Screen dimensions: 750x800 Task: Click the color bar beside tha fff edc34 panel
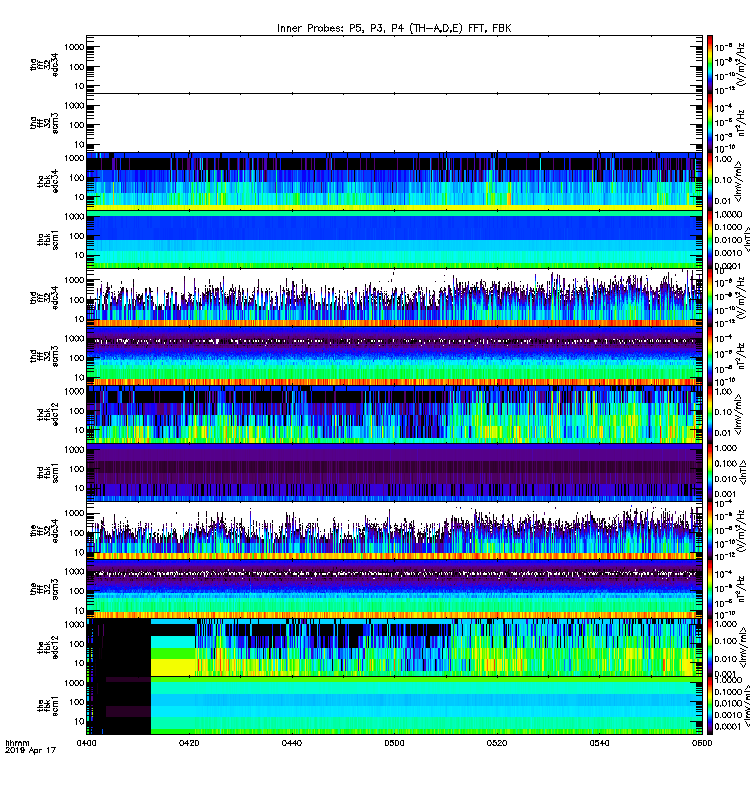pyautogui.click(x=709, y=65)
